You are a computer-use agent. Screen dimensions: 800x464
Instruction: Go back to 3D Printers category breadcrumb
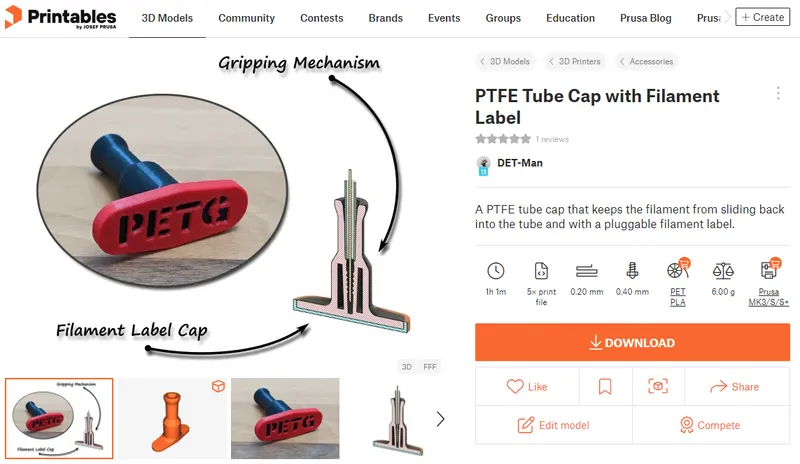click(575, 61)
